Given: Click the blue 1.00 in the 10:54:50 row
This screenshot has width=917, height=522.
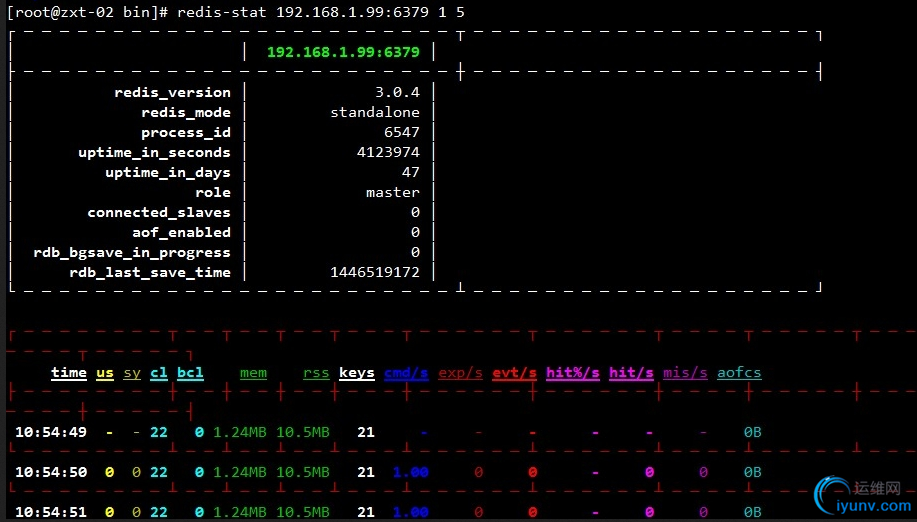Looking at the screenshot, I should [x=411, y=472].
